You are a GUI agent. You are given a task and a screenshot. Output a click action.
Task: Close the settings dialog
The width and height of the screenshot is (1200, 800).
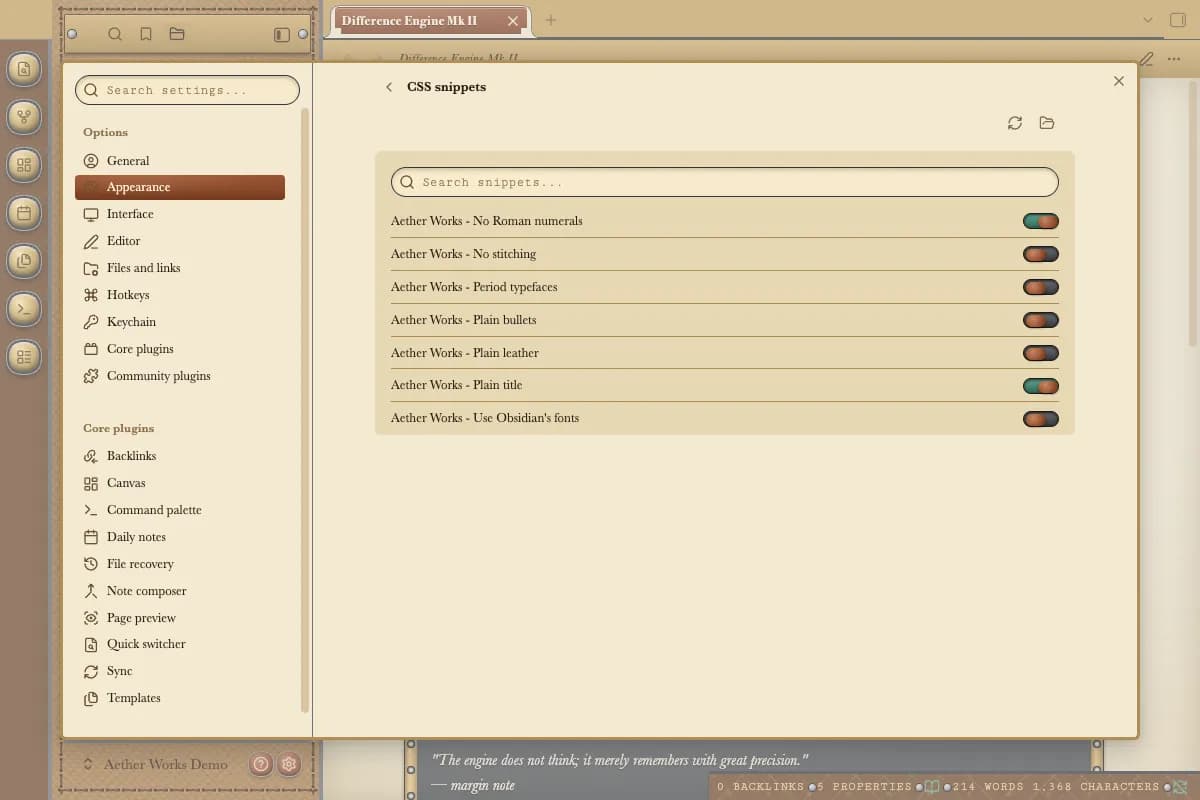pos(1119,81)
